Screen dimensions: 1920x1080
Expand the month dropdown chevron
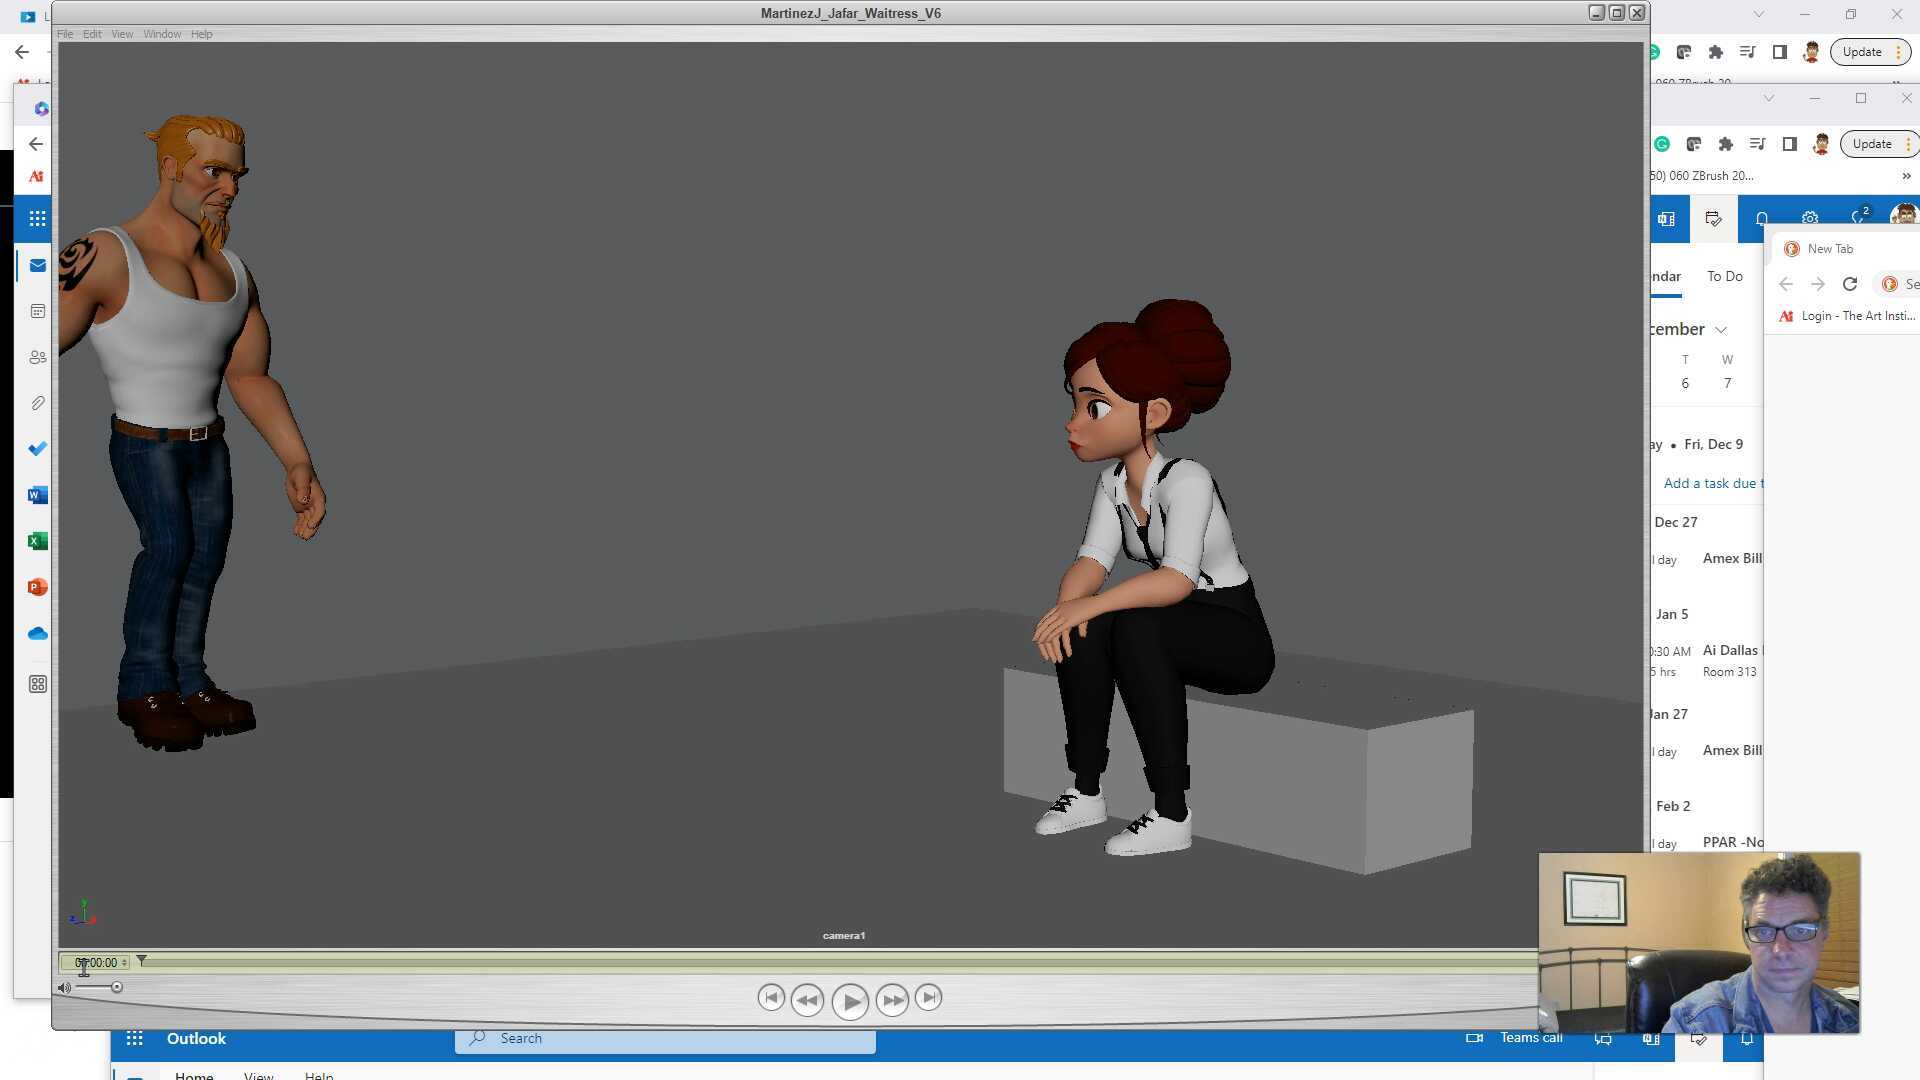1721,330
